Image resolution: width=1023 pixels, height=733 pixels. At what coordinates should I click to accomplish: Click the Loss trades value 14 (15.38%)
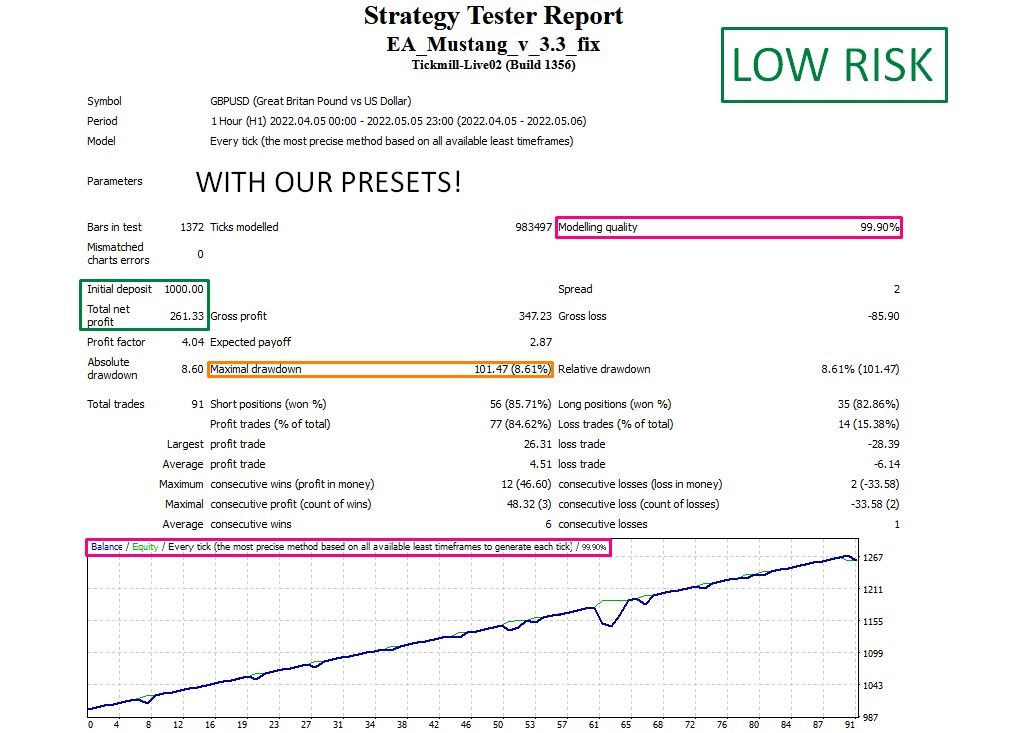(868, 425)
